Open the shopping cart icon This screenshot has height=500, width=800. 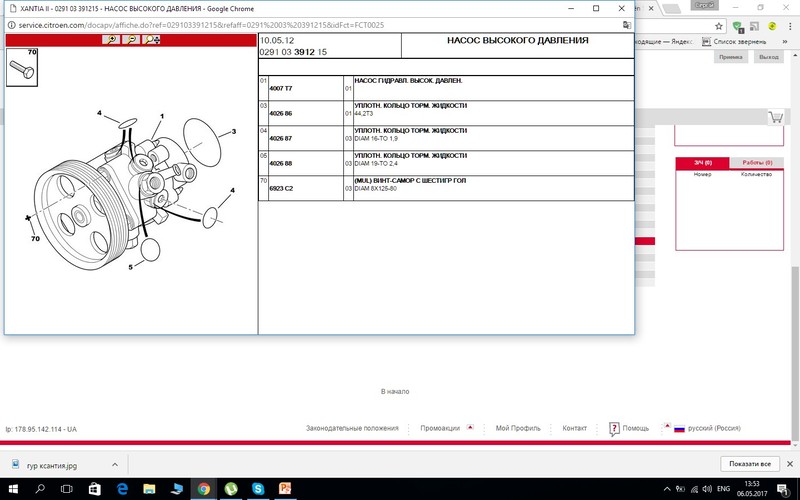(775, 117)
